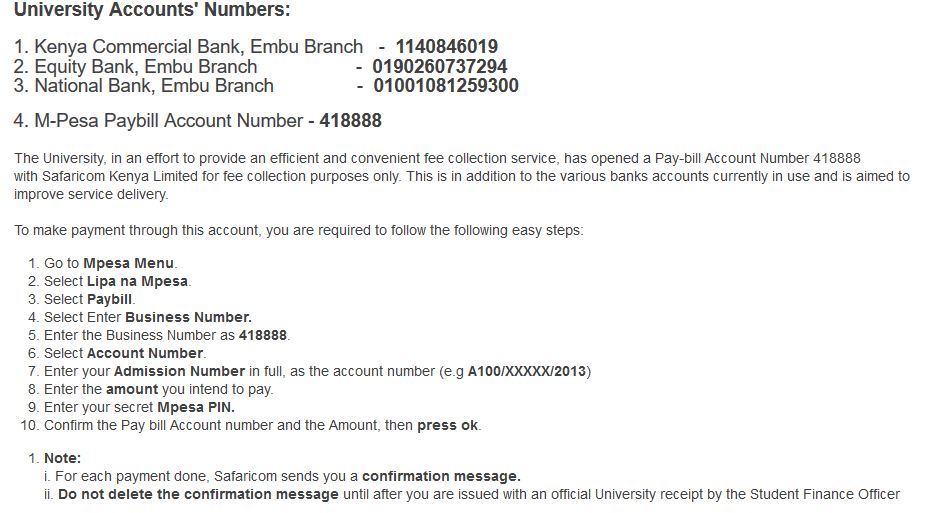Click the example A100/XXXXX/2013 text
This screenshot has width=927, height=513.
pyautogui.click(x=527, y=371)
